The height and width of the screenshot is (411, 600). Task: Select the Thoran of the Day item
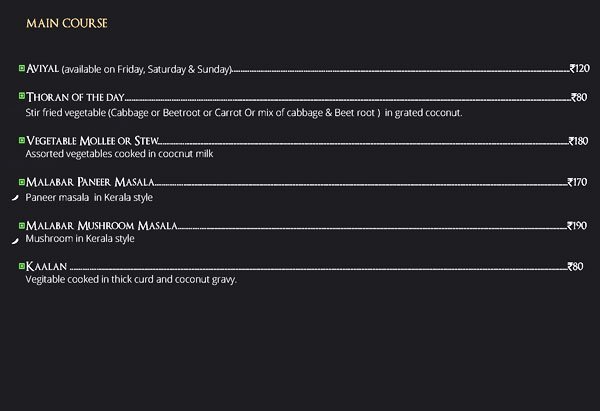pyautogui.click(x=74, y=98)
